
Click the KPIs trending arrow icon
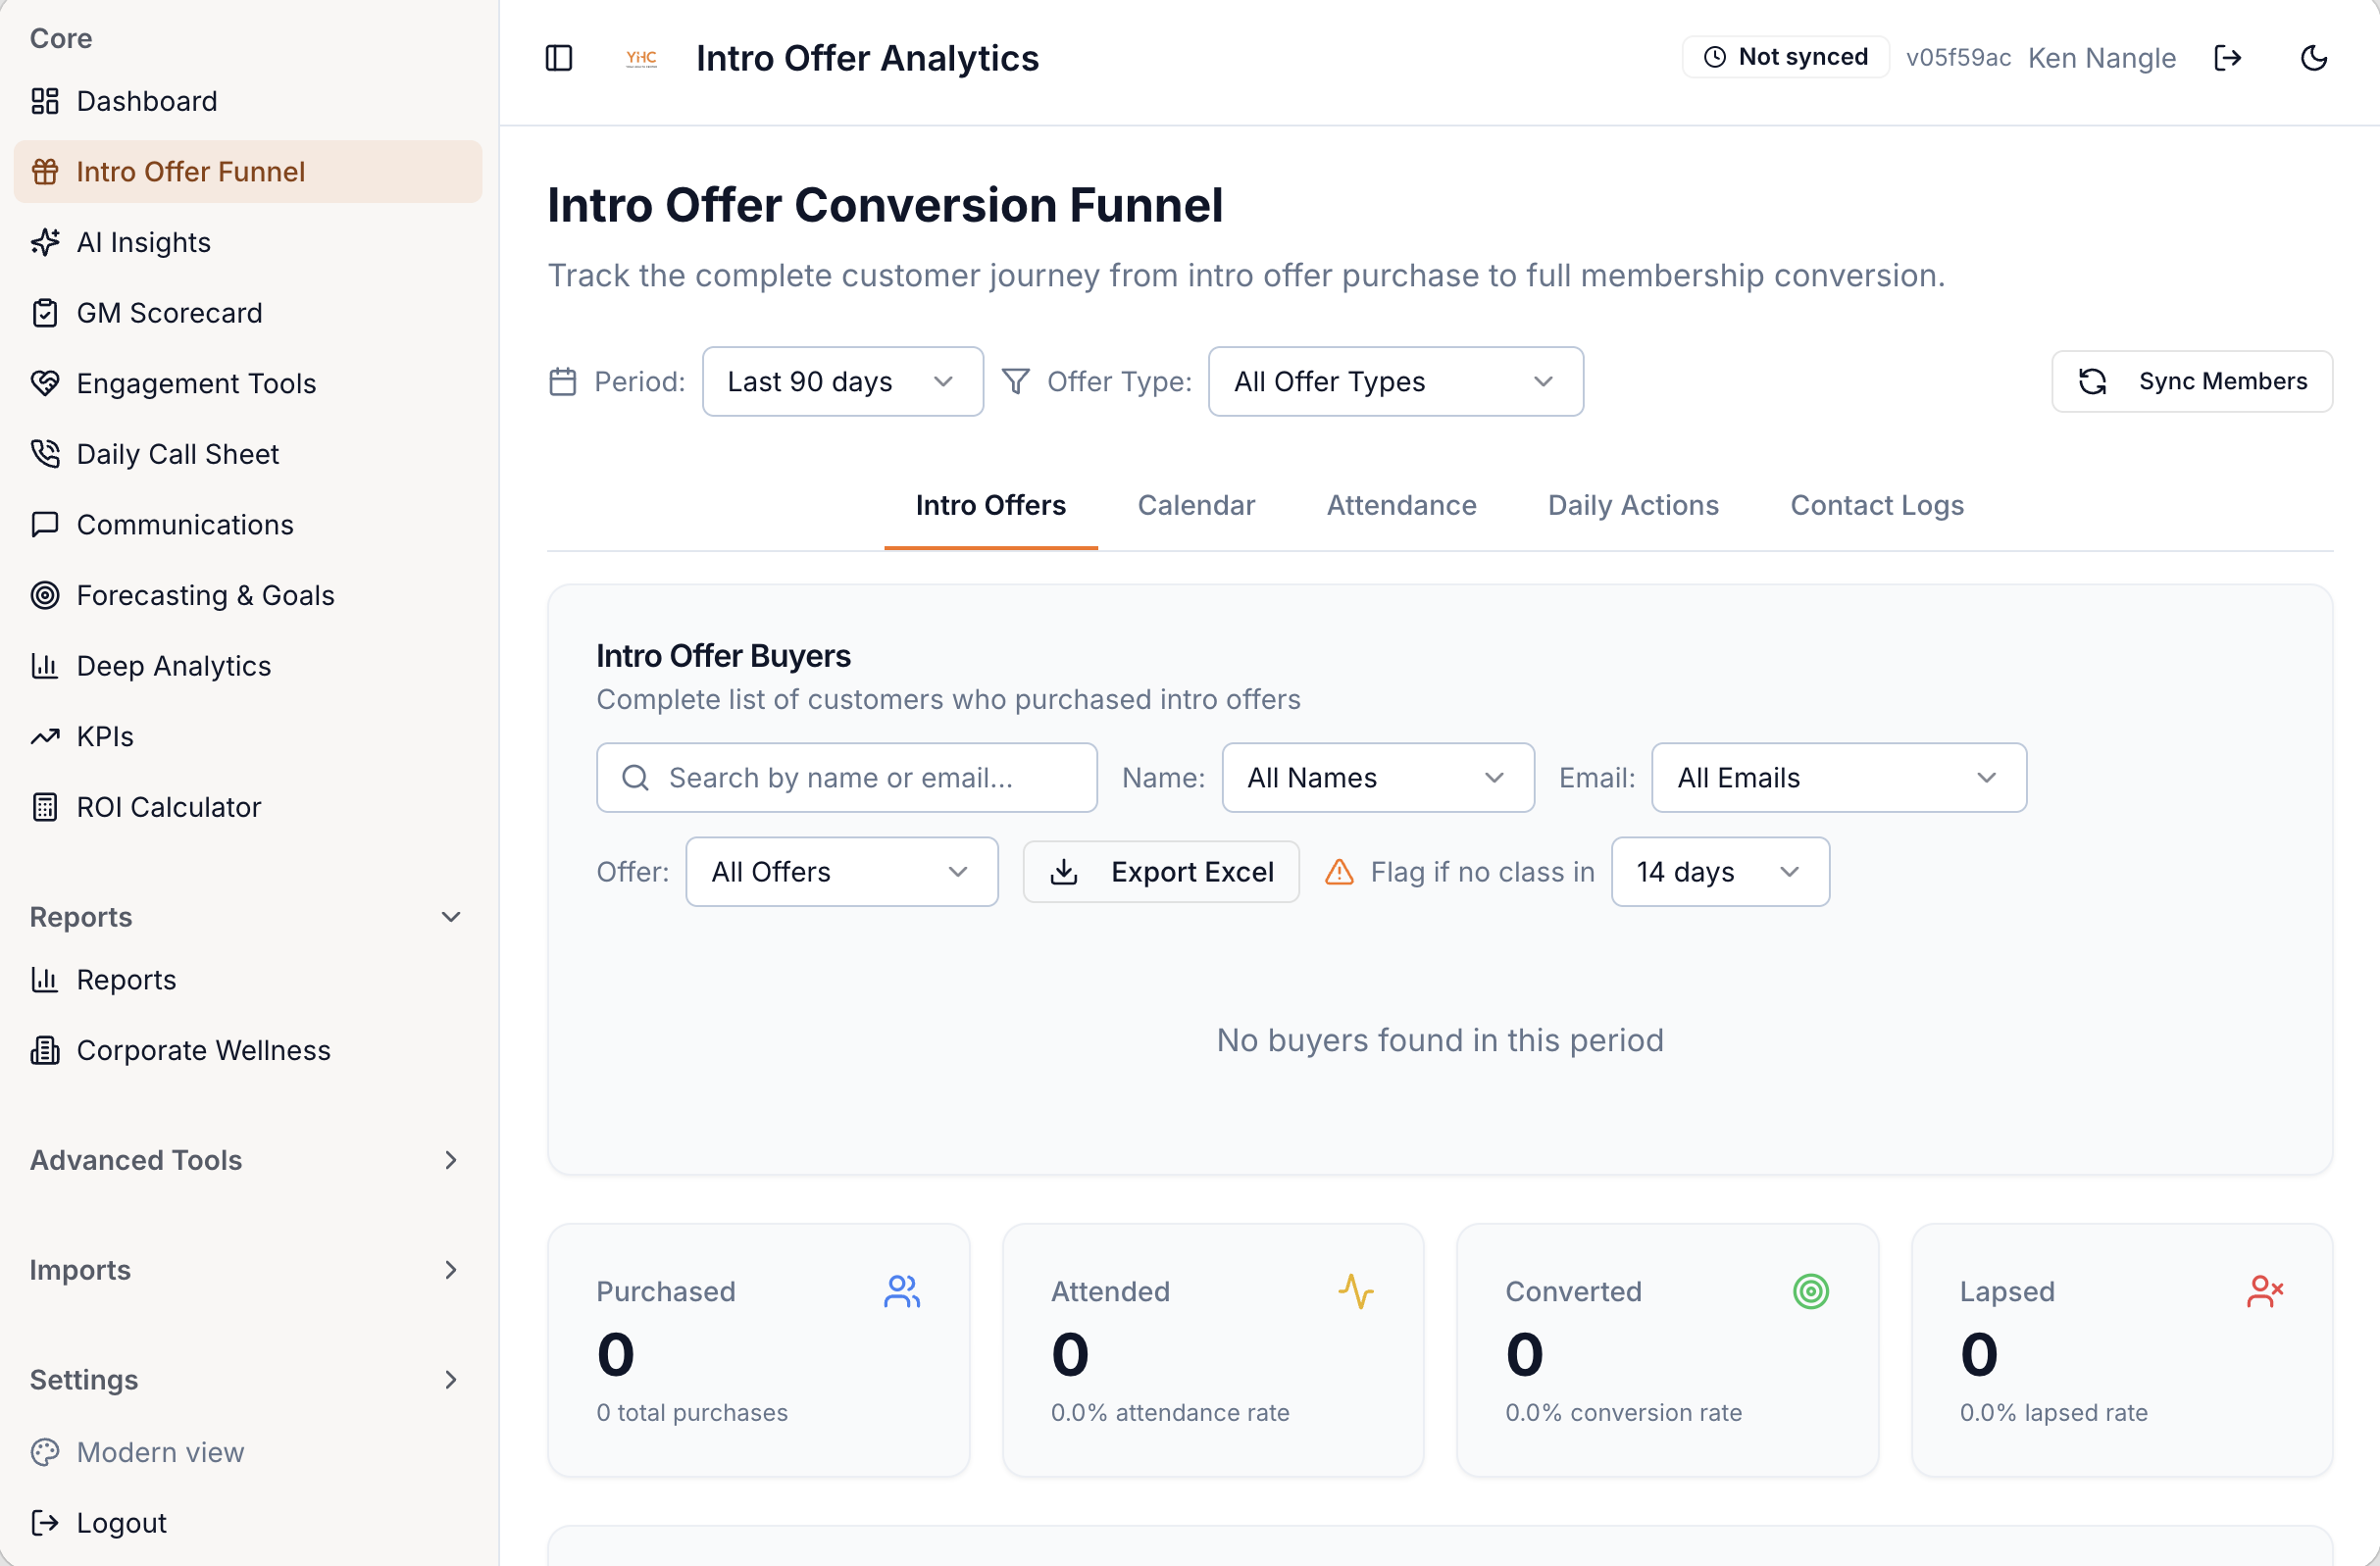[45, 737]
